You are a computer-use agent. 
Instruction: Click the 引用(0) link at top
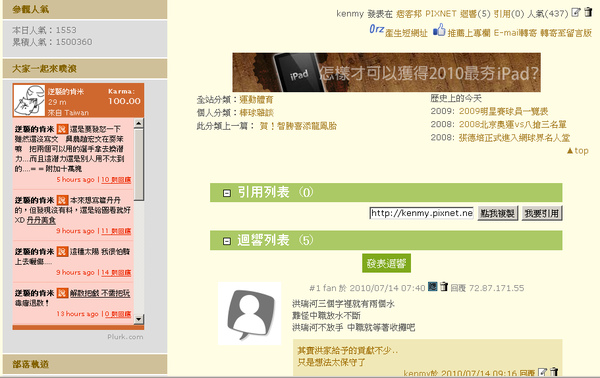(509, 14)
